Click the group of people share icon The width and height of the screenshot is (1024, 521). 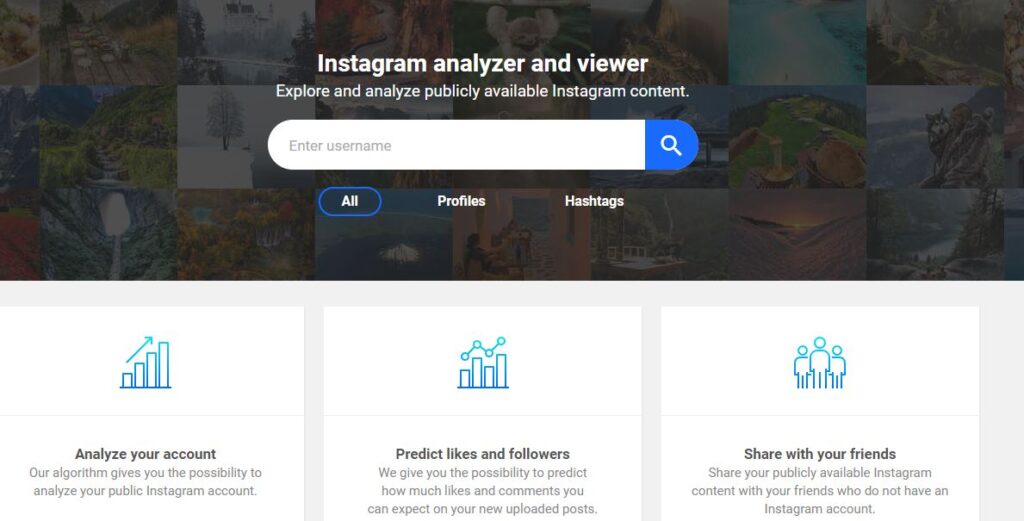(x=820, y=362)
